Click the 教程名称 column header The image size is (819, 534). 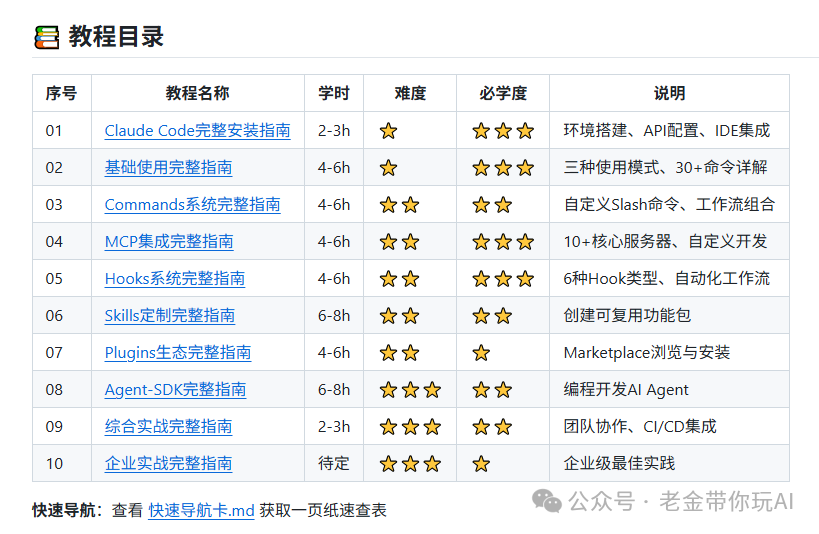point(197,94)
